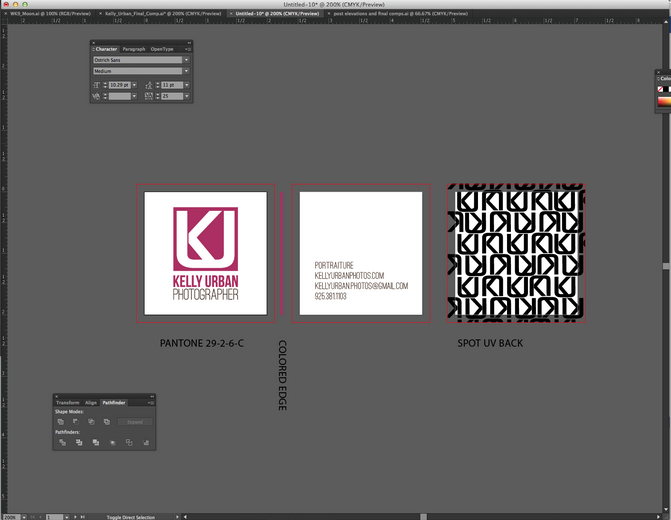Screen dimensions: 671x520
Task: Select the Character tab
Action: [x=106, y=49]
